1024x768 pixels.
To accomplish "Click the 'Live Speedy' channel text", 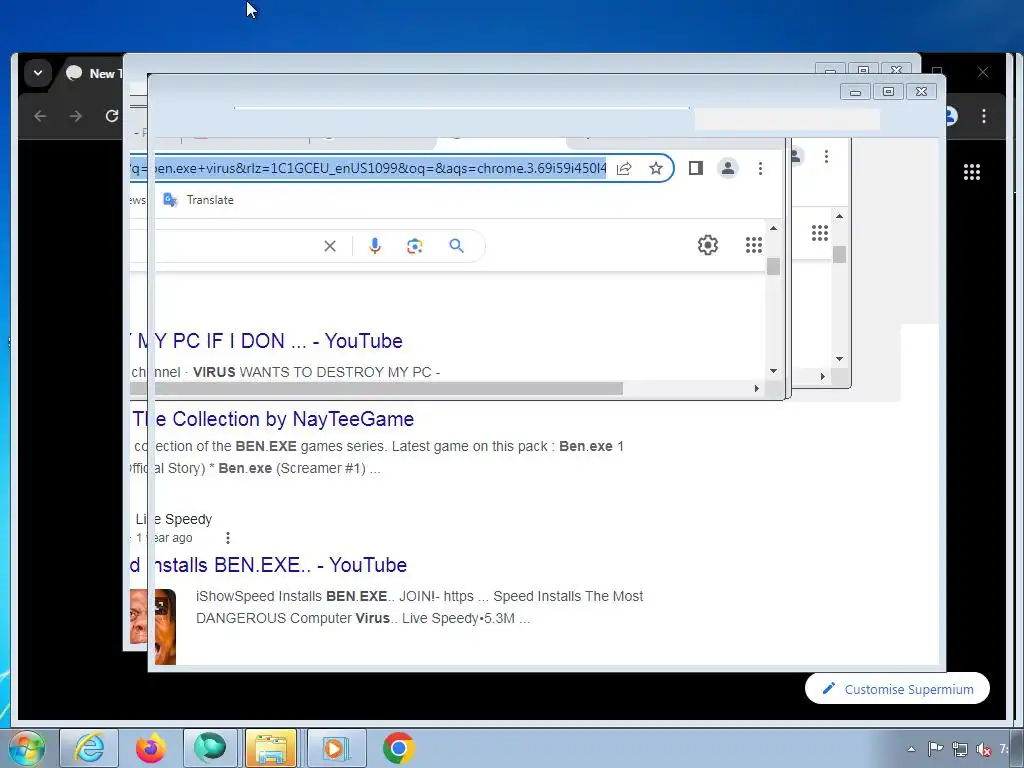I will [174, 519].
